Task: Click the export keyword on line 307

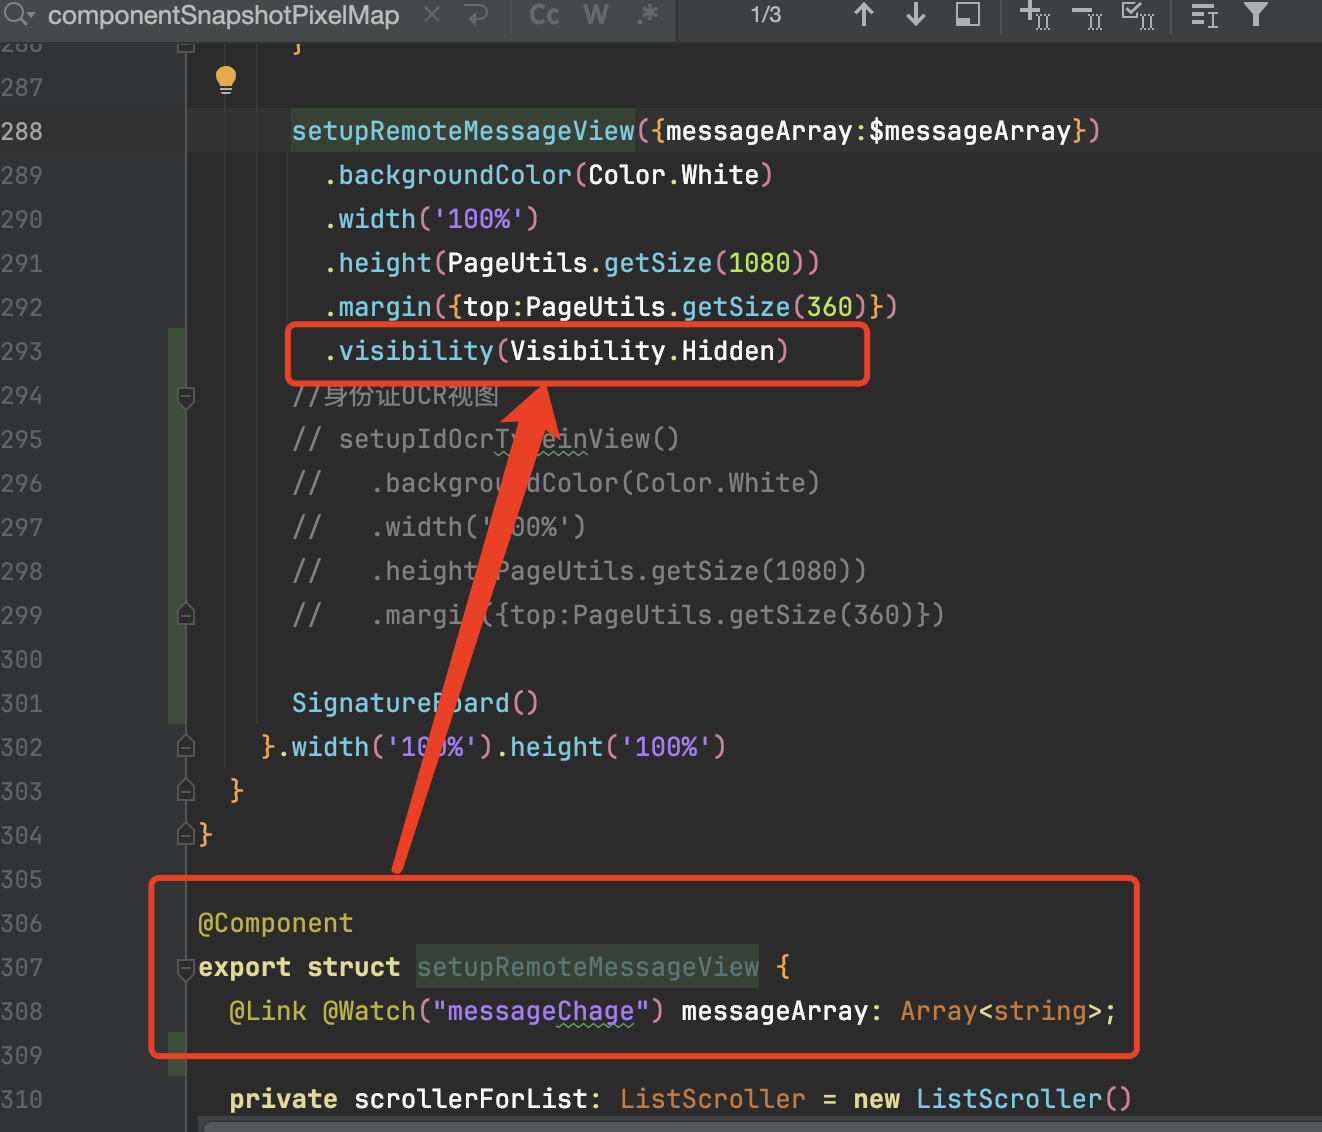Action: point(244,967)
